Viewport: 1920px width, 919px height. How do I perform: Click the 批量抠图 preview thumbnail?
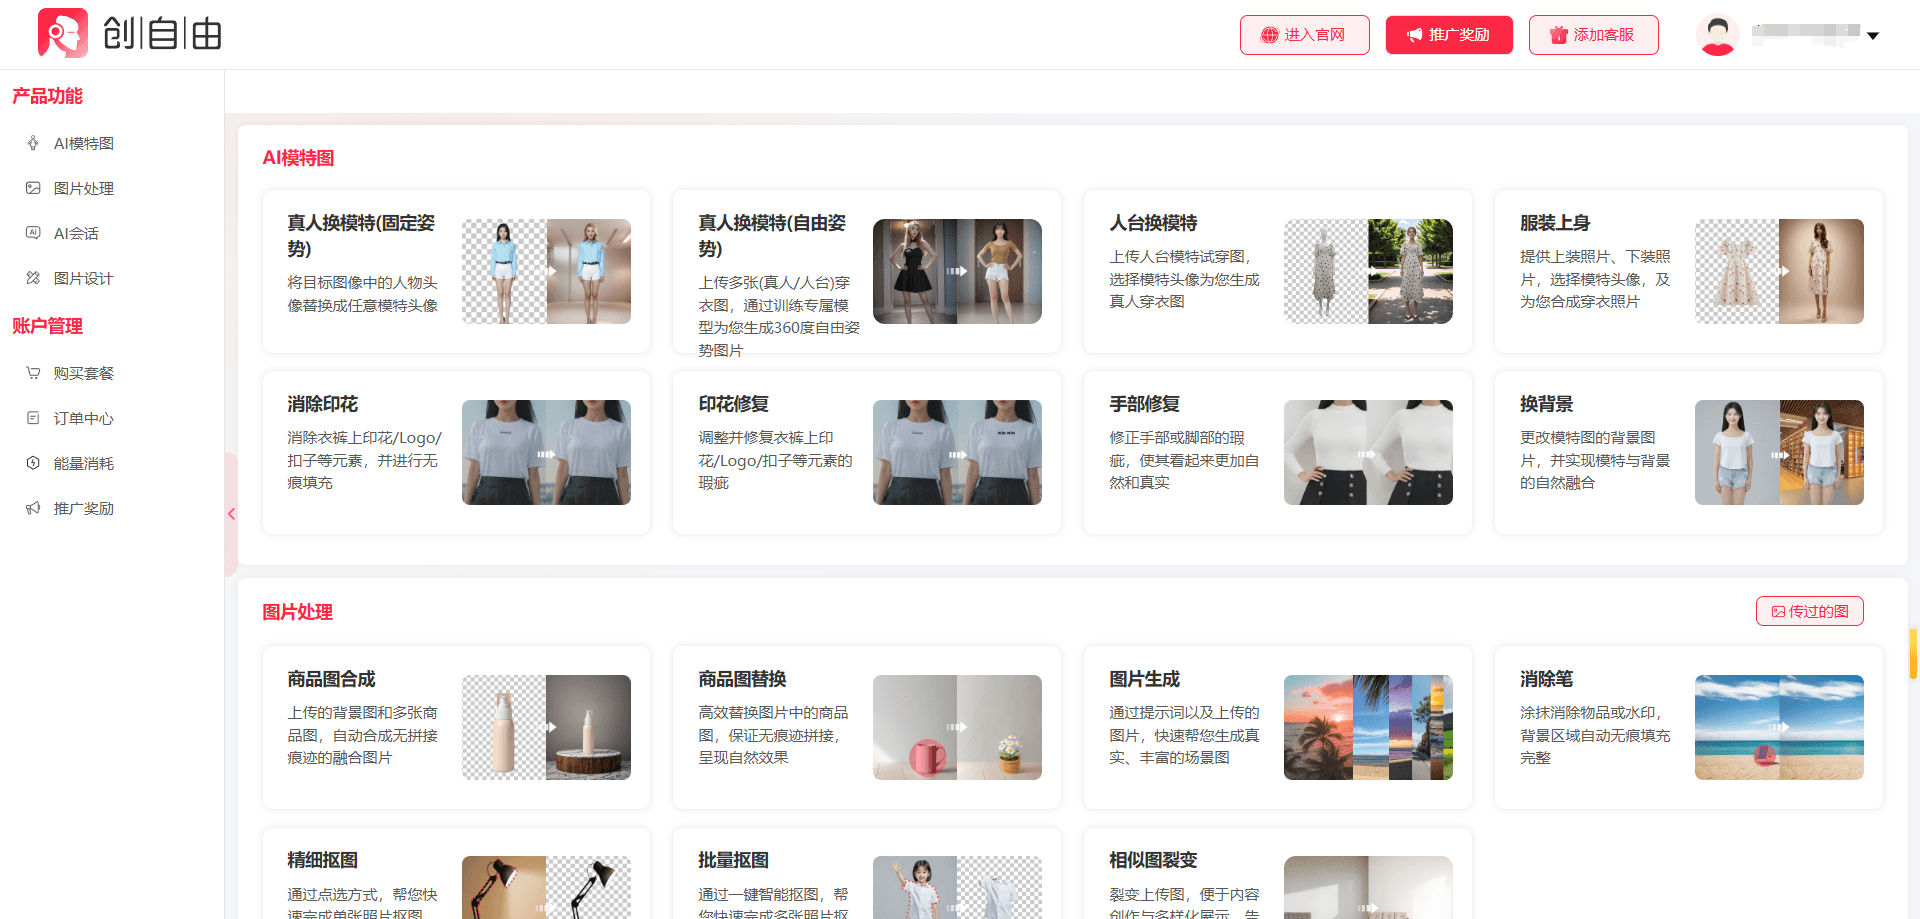pos(957,887)
